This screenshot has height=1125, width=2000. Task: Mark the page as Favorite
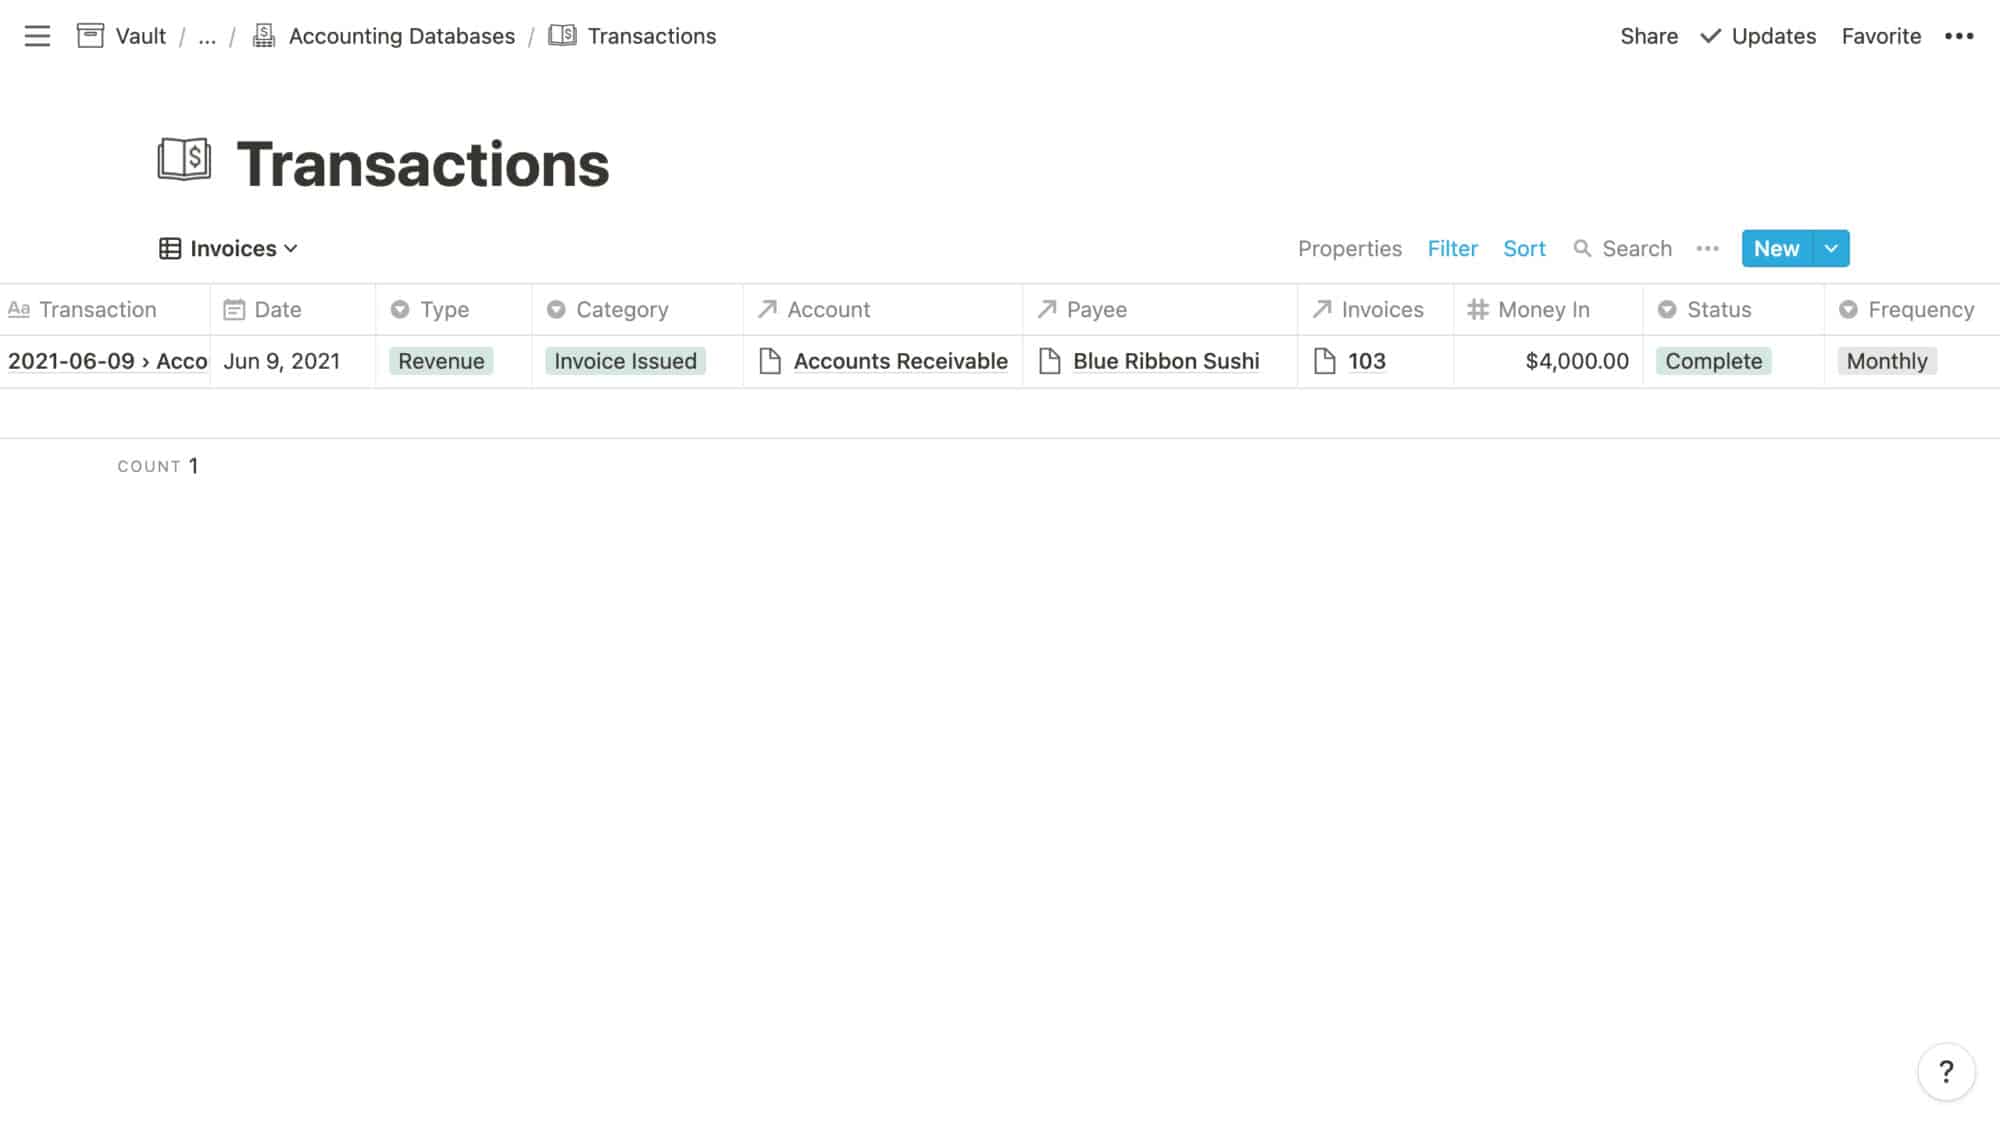[x=1881, y=36]
